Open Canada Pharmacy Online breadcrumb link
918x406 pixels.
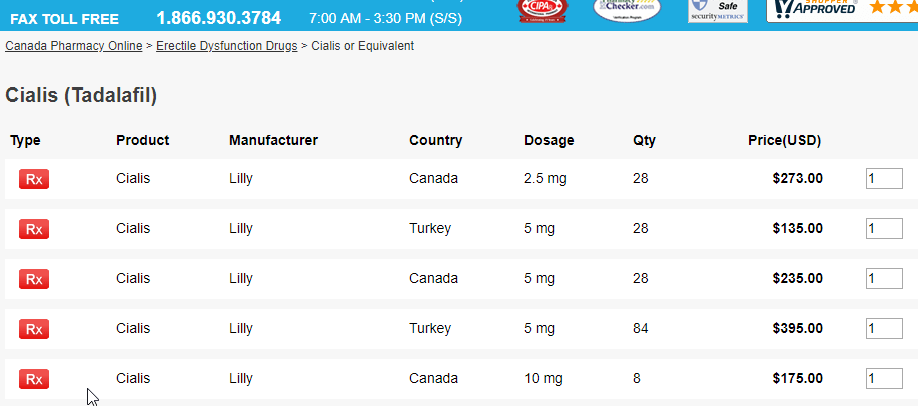coord(74,46)
